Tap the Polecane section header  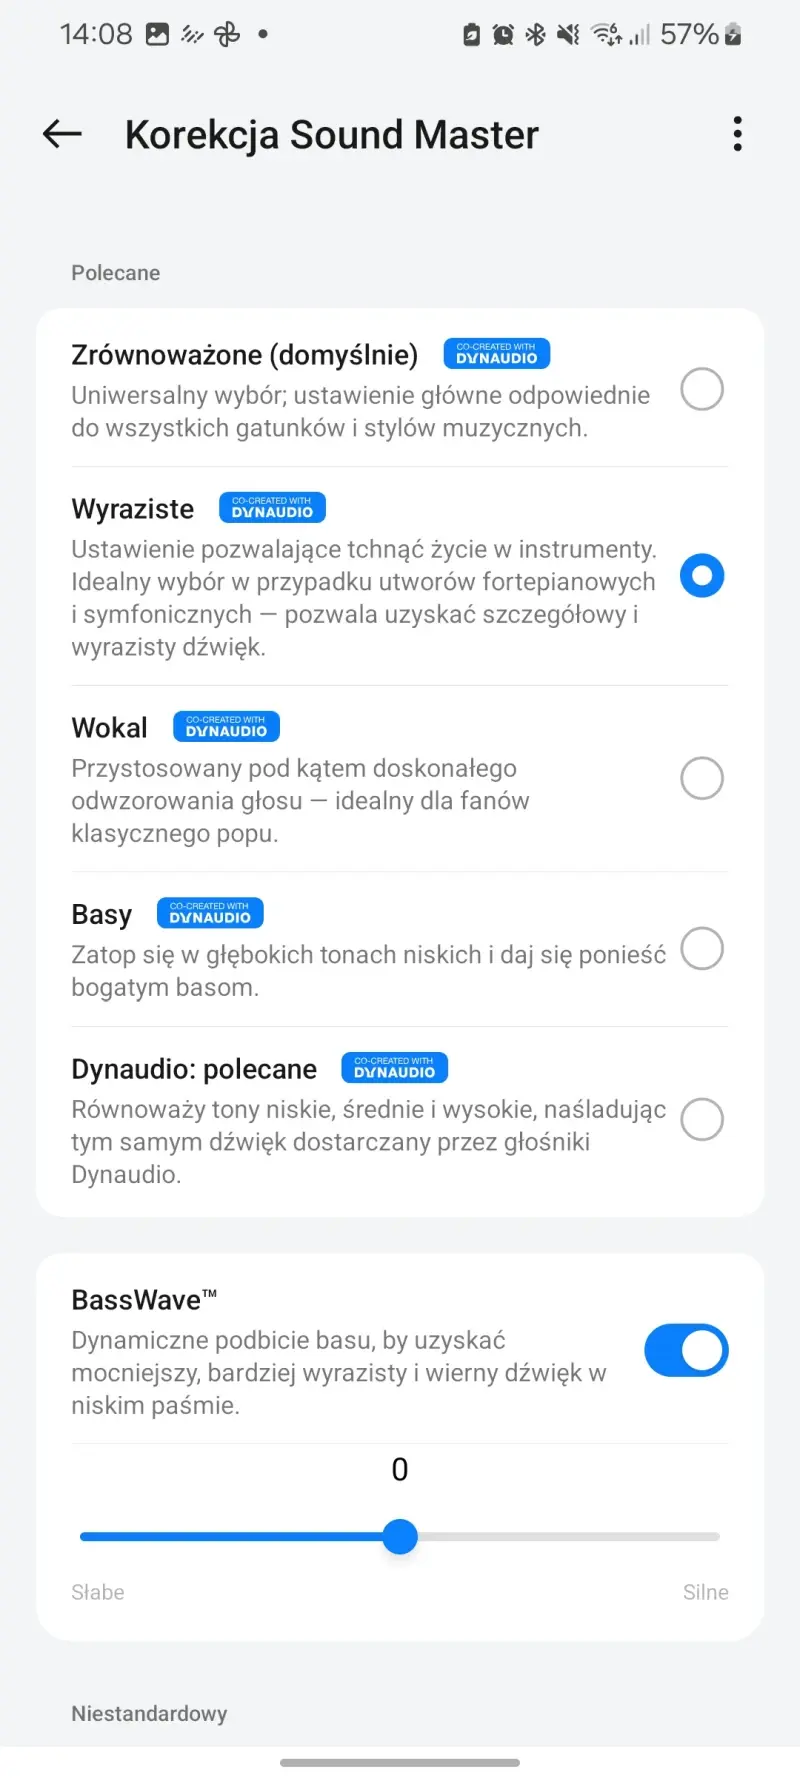click(x=115, y=273)
